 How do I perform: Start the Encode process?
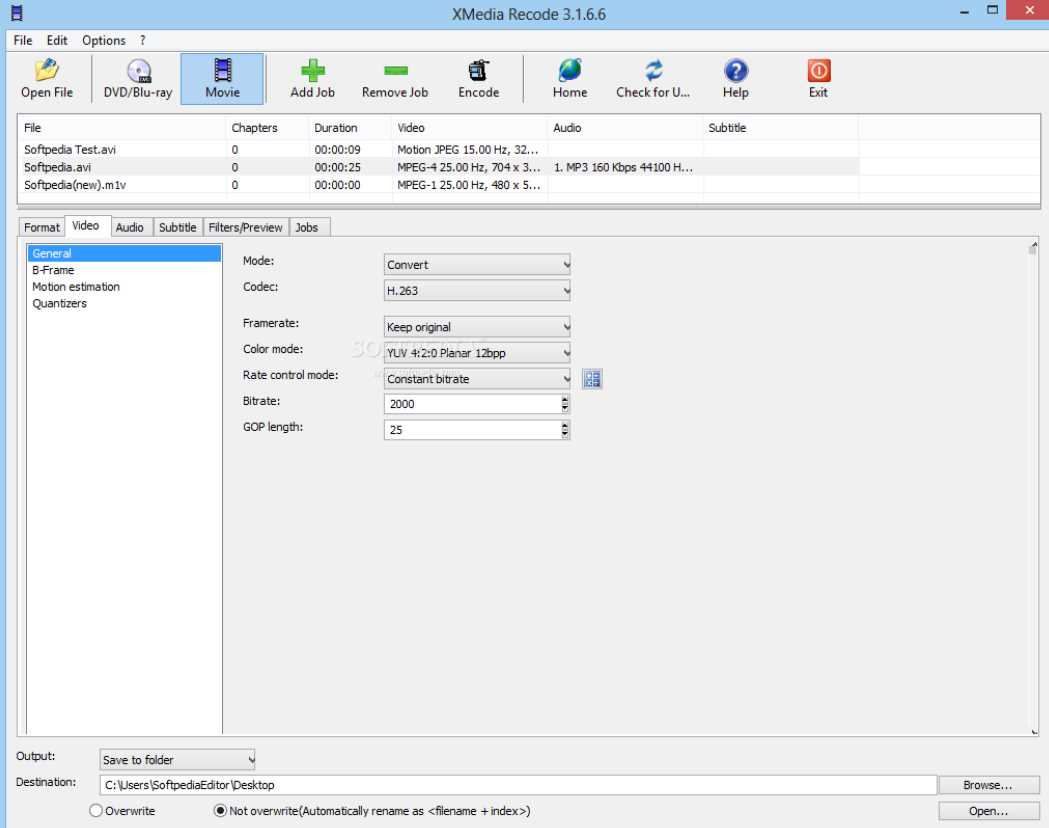pyautogui.click(x=478, y=79)
